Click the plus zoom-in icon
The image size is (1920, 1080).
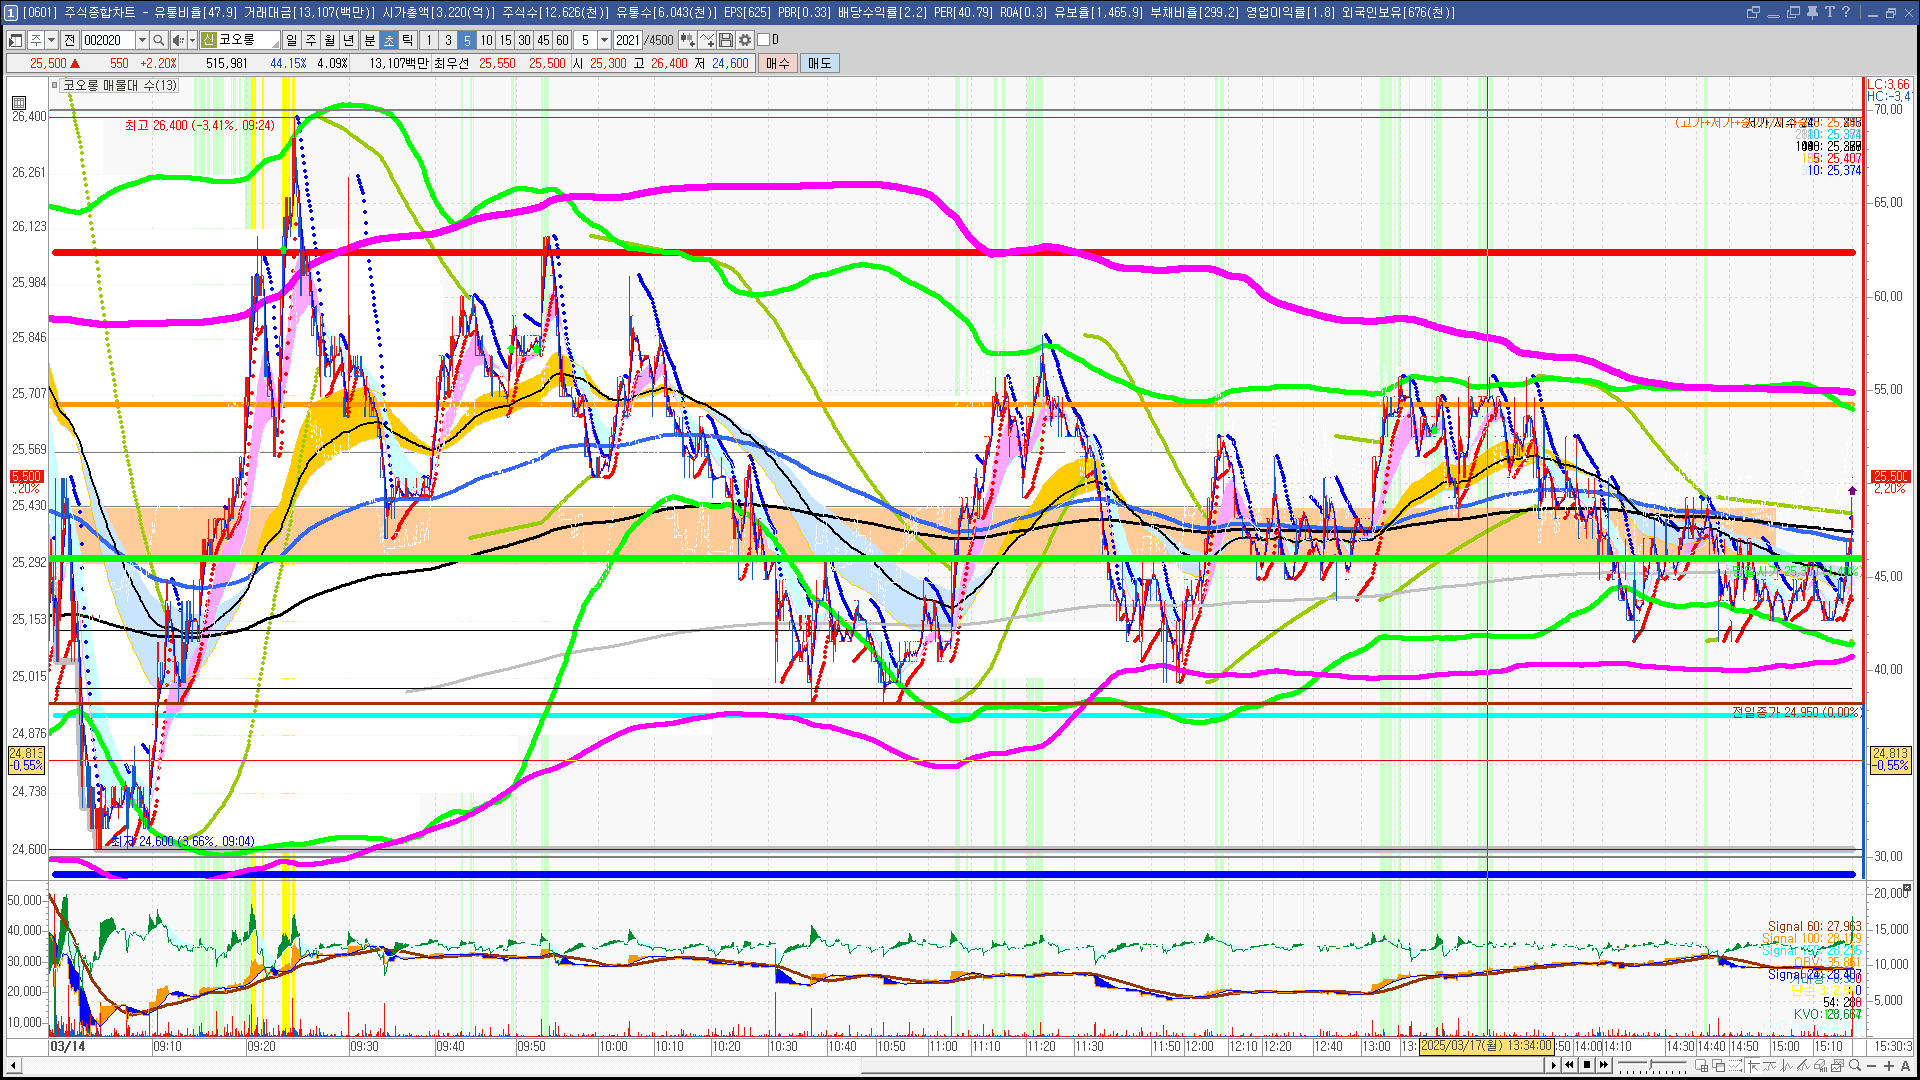point(1888,1065)
